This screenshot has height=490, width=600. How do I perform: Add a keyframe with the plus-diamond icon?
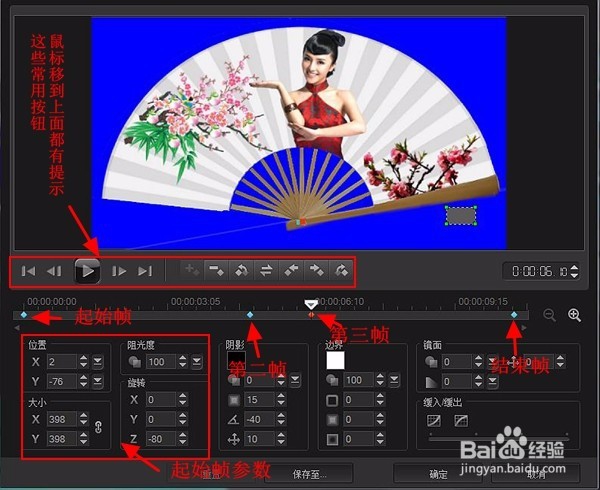192,270
